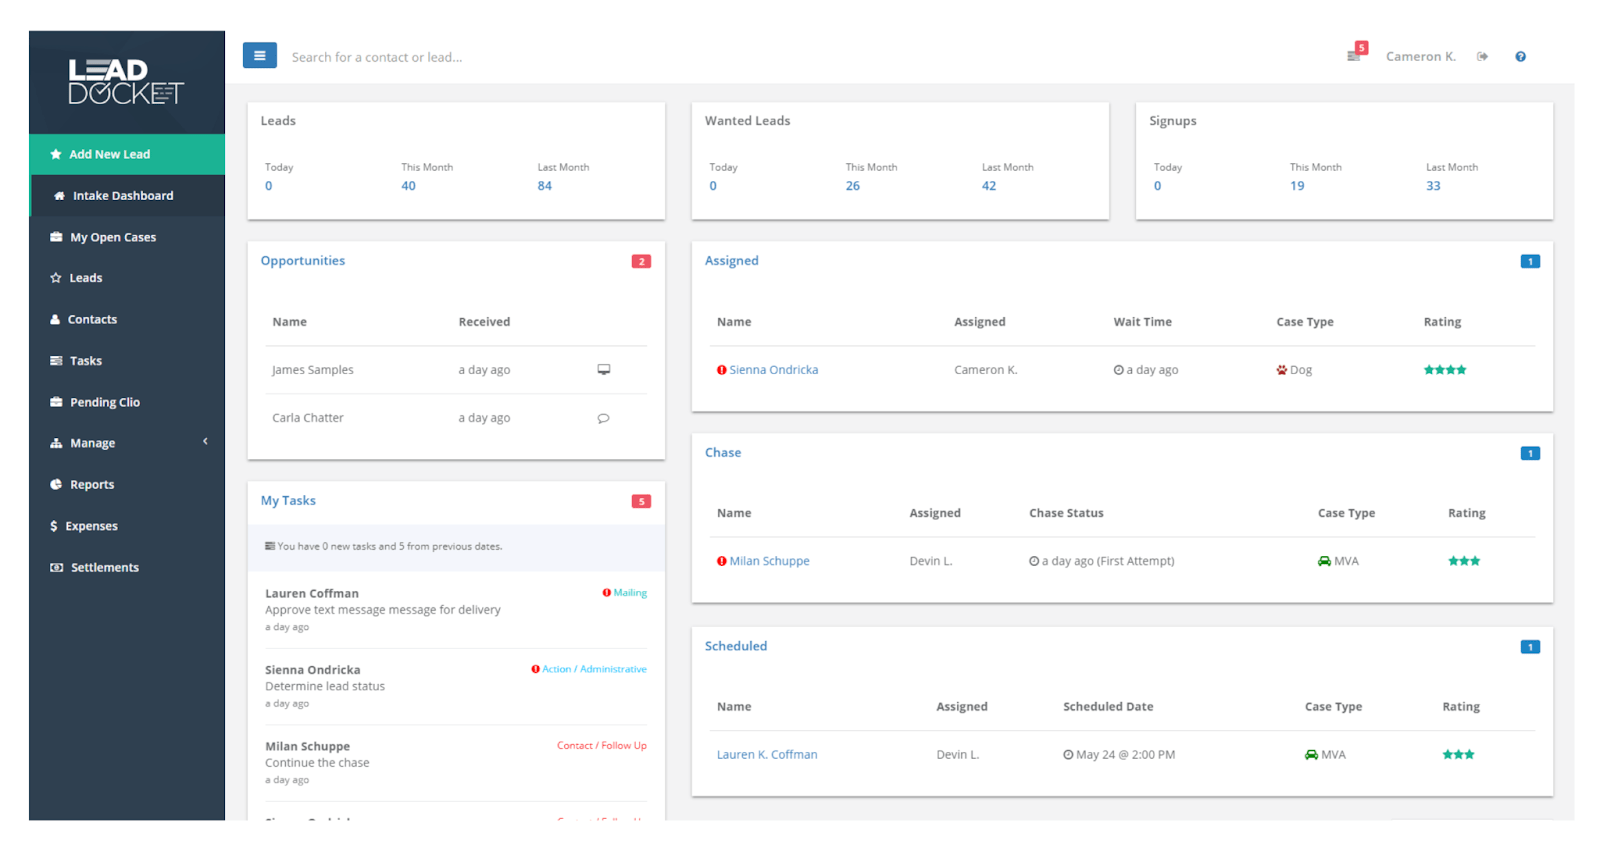Click the blue Scheduled count badge
Screen dimensions: 1600x862
1530,647
